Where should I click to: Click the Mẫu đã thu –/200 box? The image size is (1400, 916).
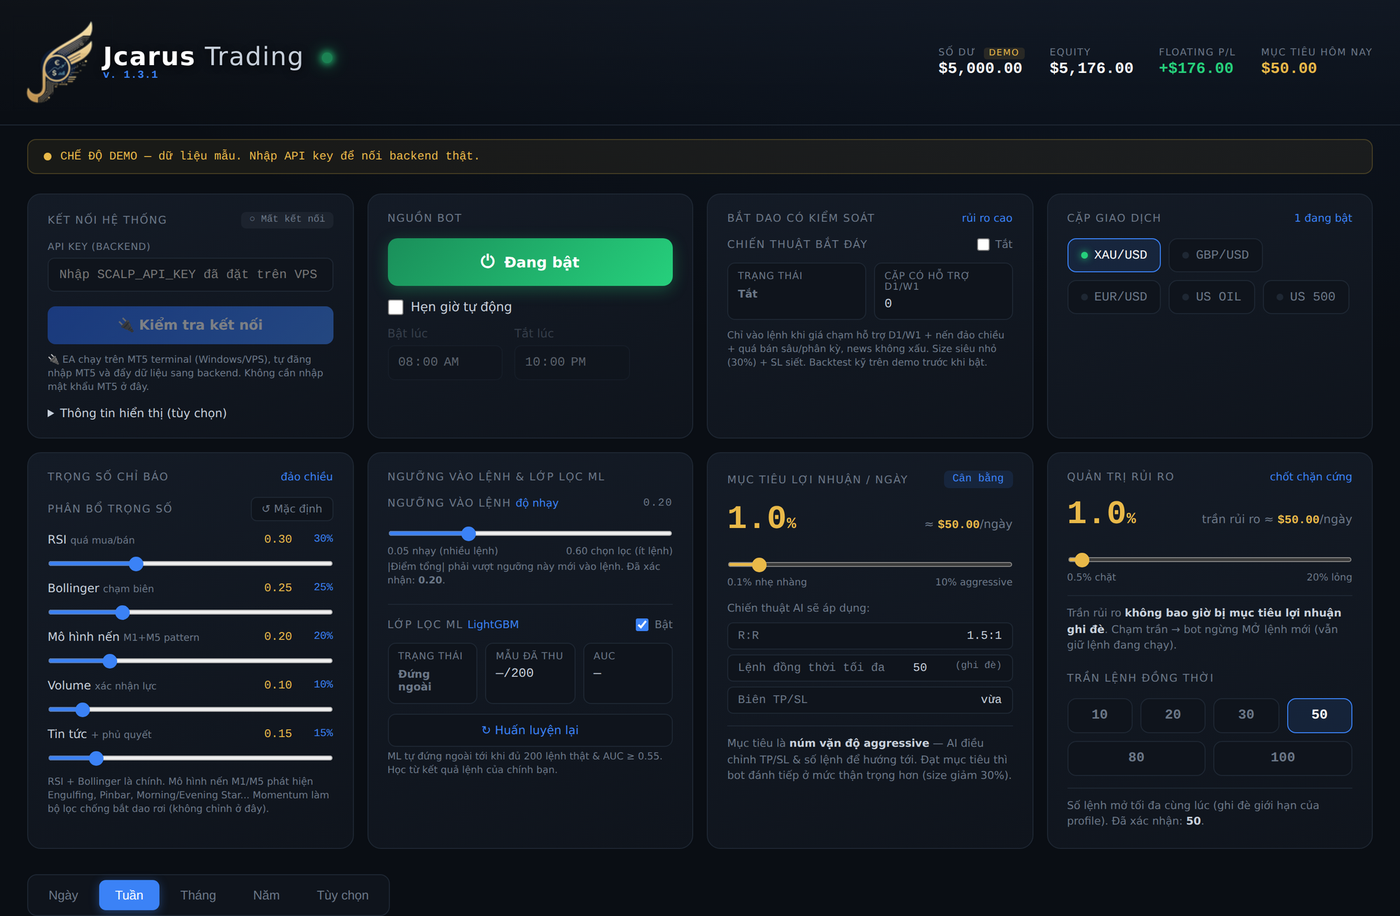click(530, 673)
